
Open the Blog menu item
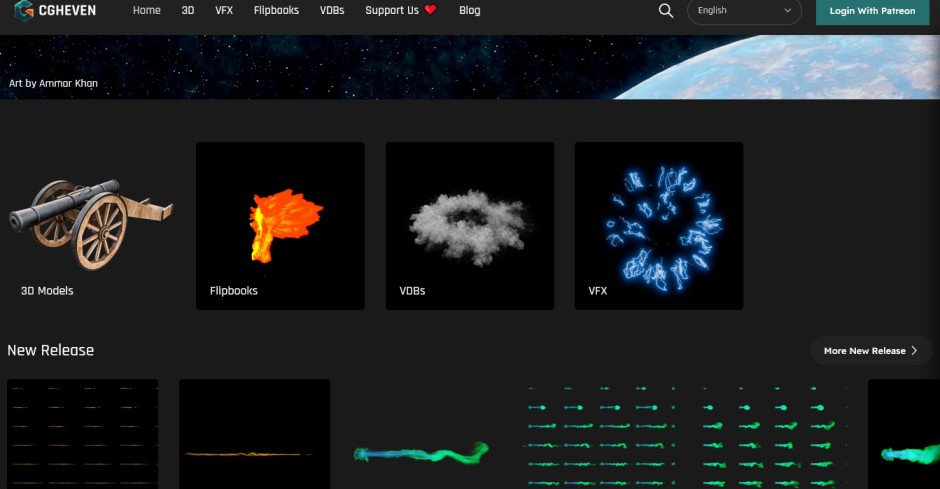tap(469, 10)
